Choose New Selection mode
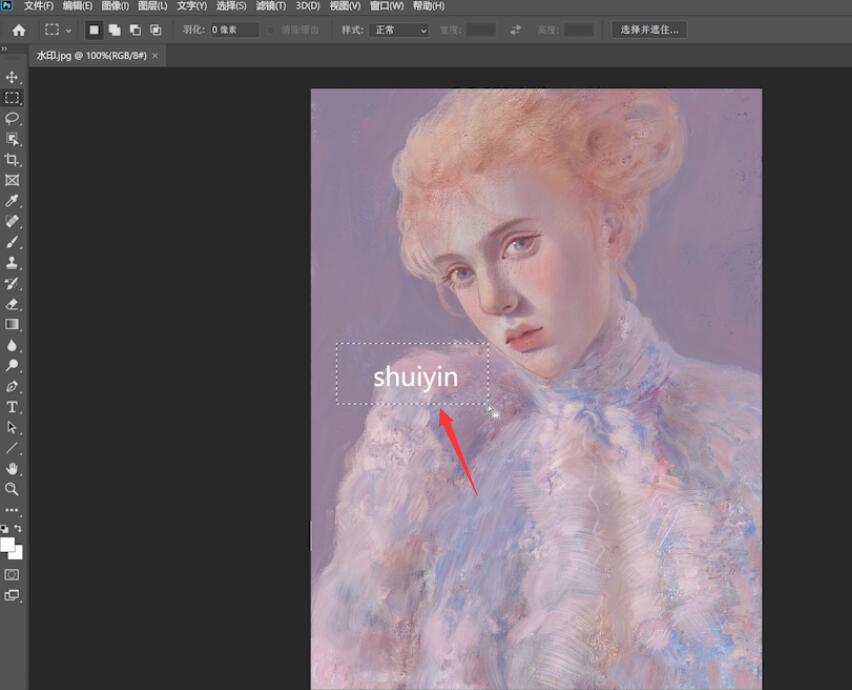 point(94,30)
